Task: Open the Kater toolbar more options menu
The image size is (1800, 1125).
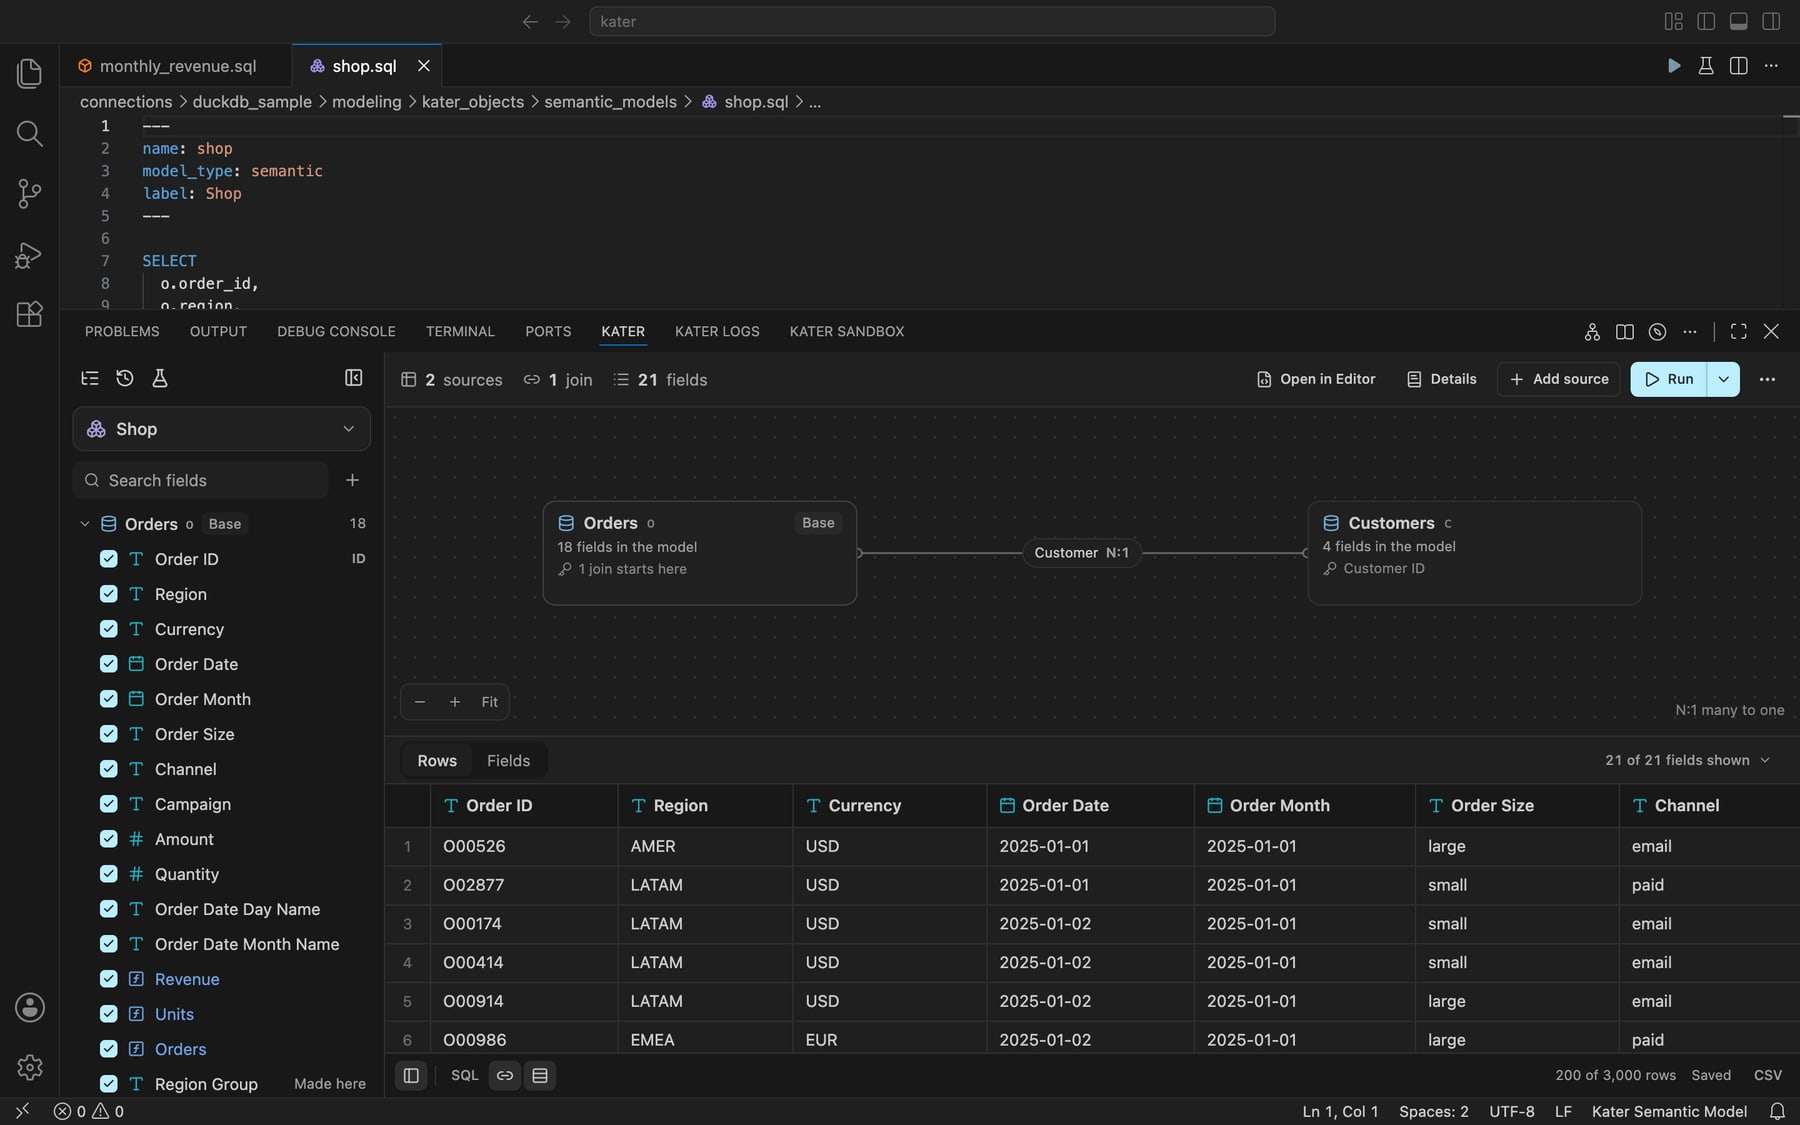Action: 1767,379
